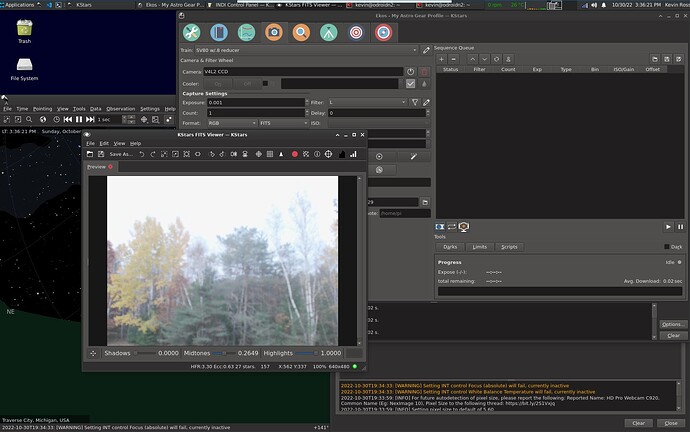This screenshot has width=690, height=432.
Task: Open the Edit menu in FITS Viewer
Action: 104,143
